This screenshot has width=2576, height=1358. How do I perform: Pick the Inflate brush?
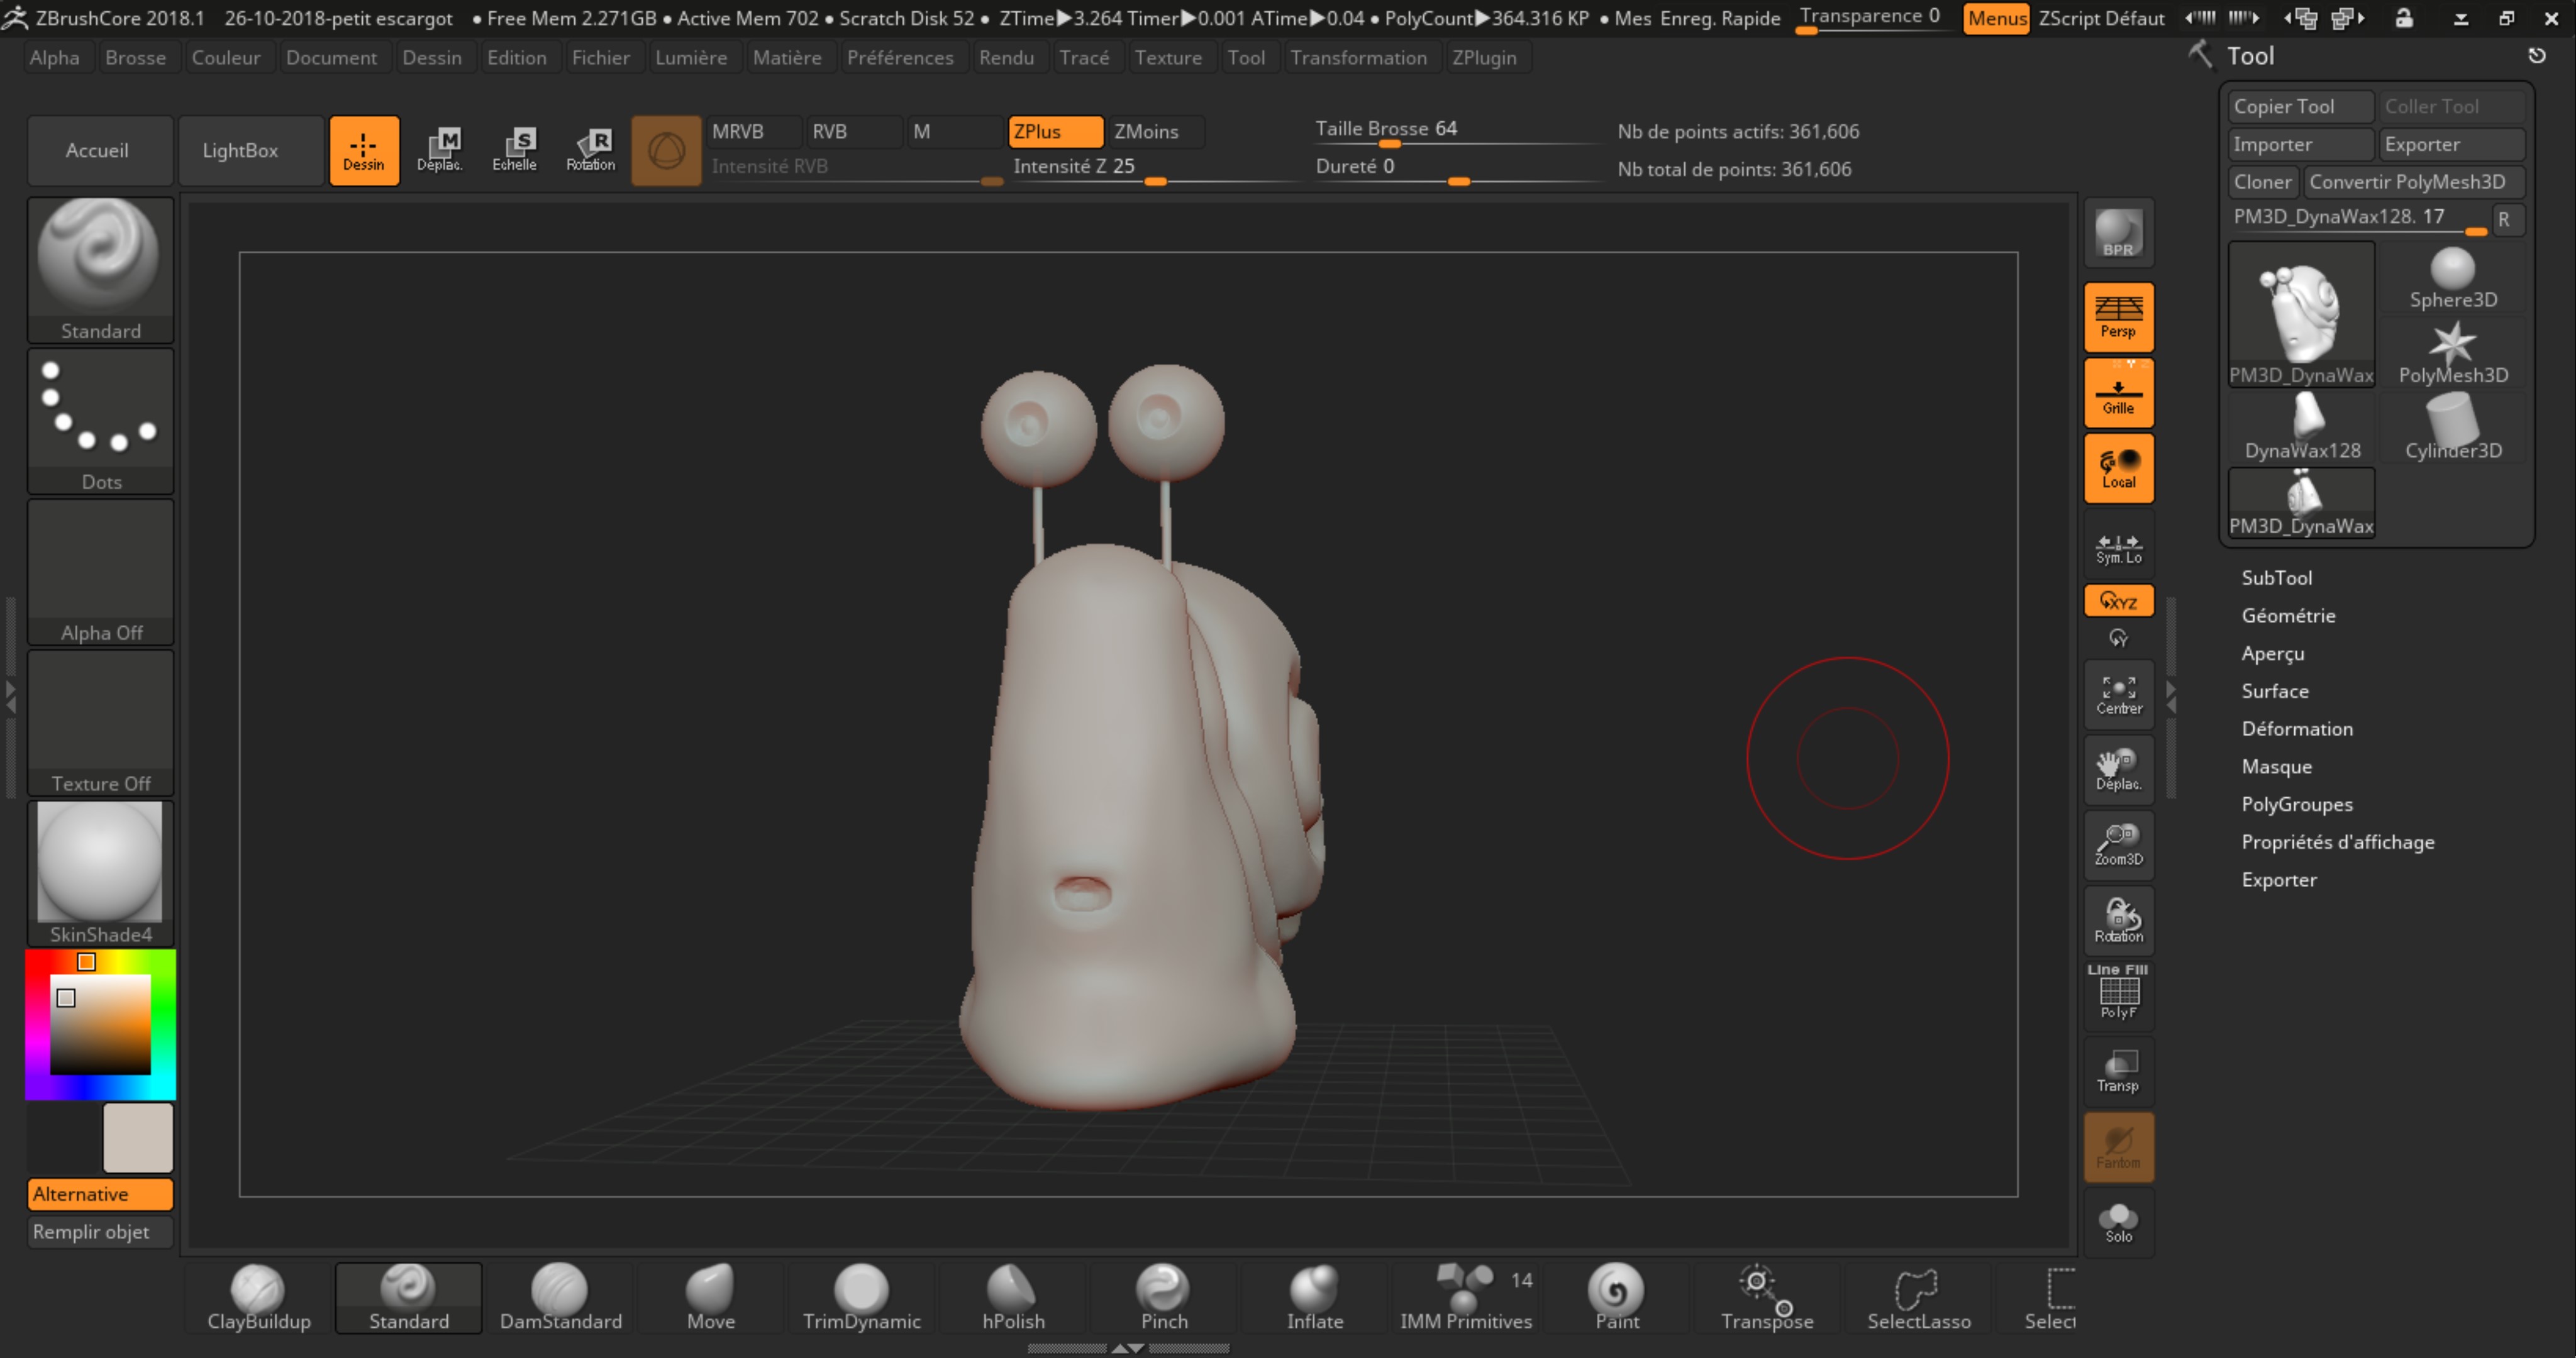click(x=1314, y=1296)
